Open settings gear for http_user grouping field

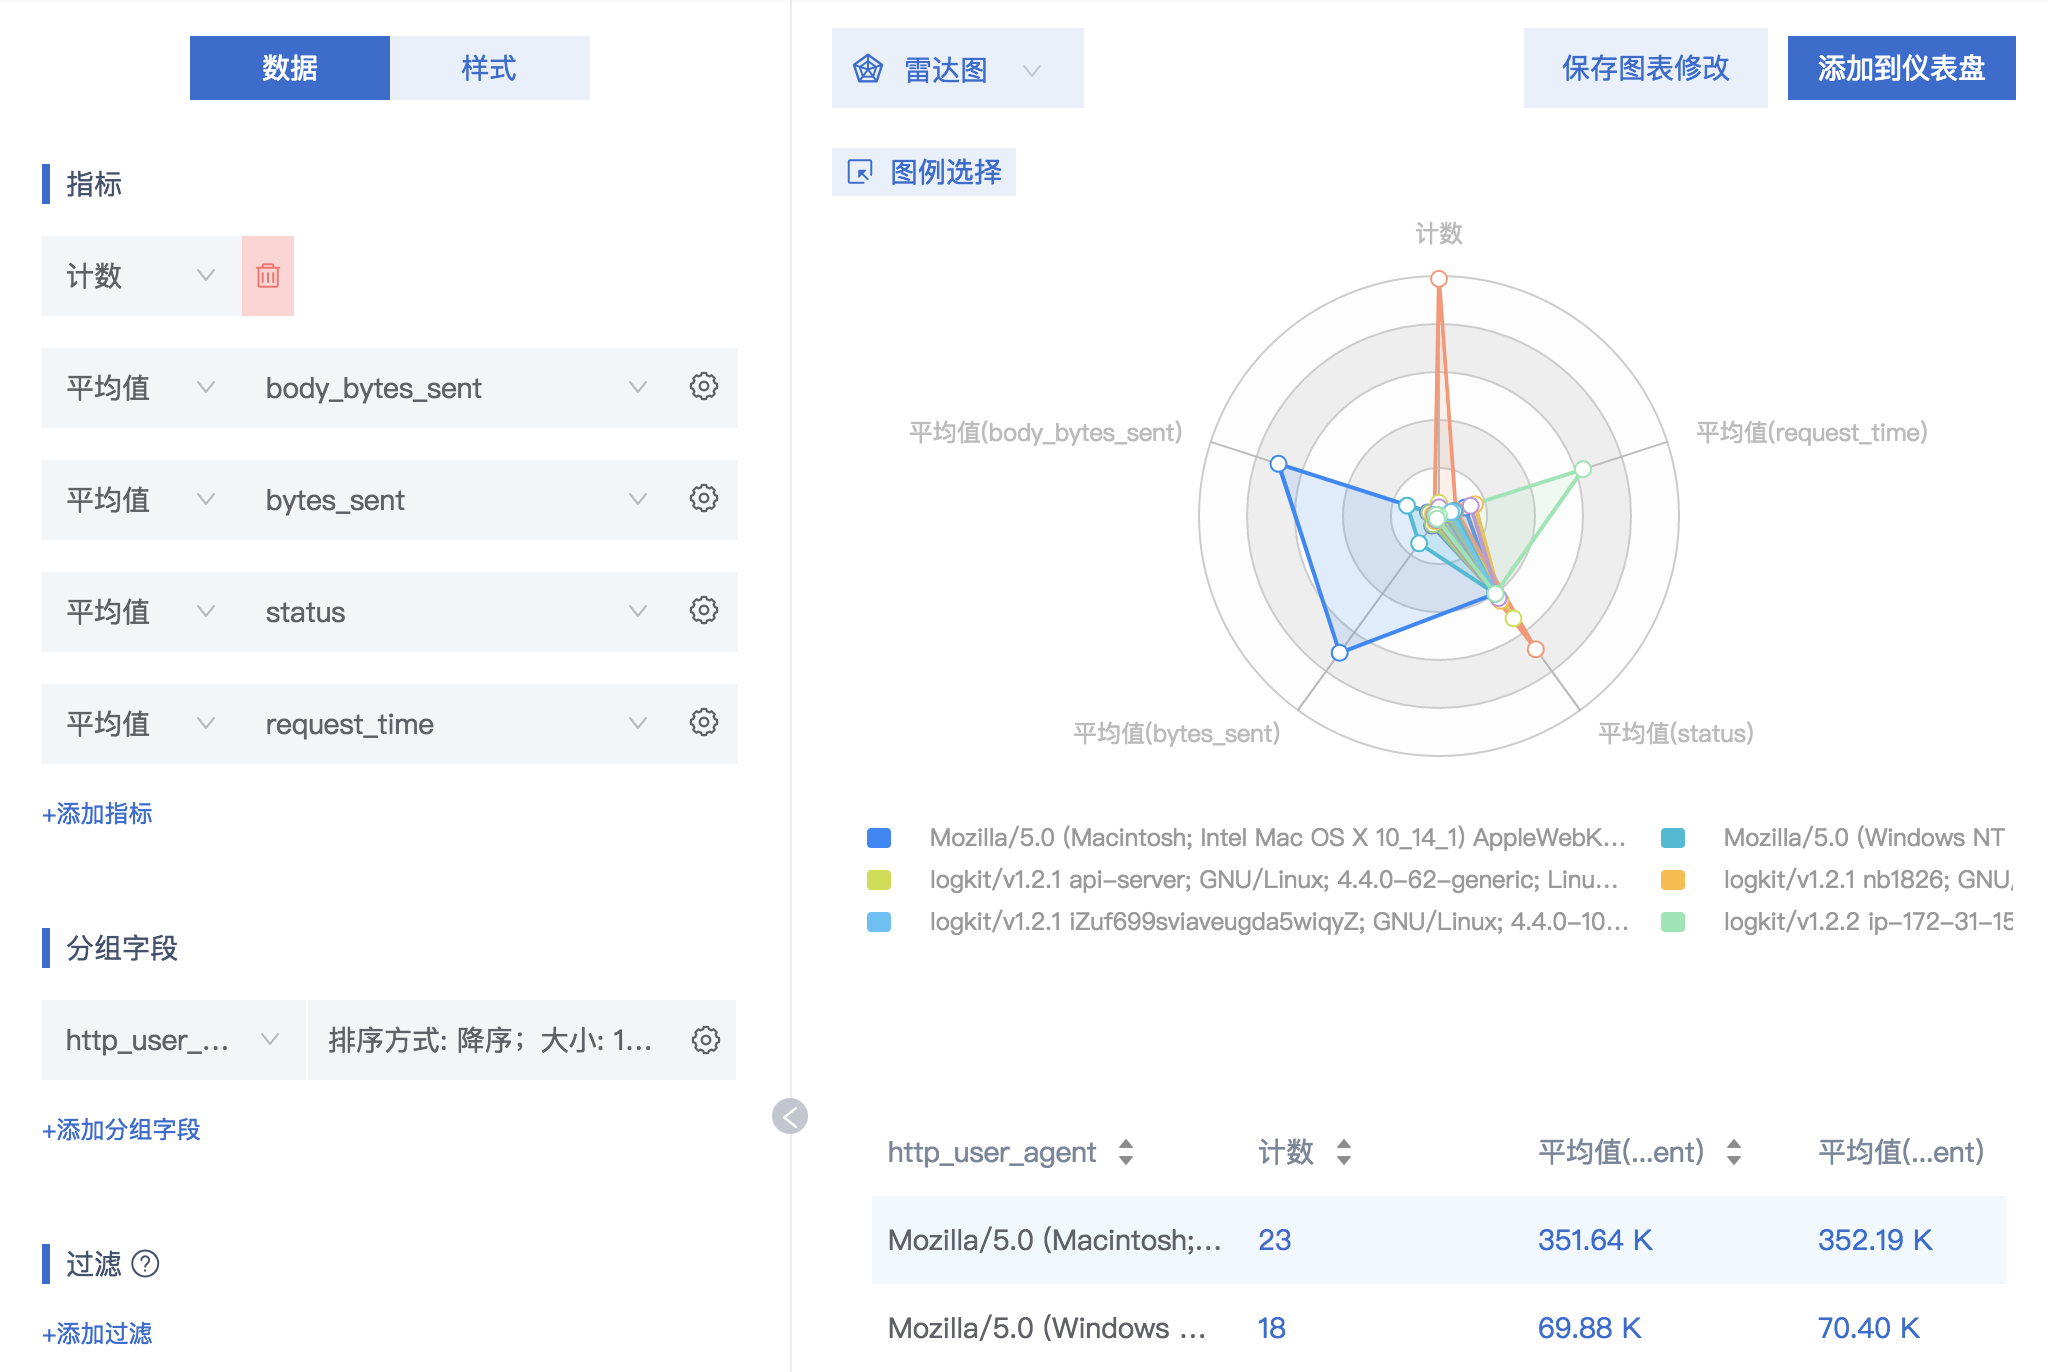[706, 1040]
